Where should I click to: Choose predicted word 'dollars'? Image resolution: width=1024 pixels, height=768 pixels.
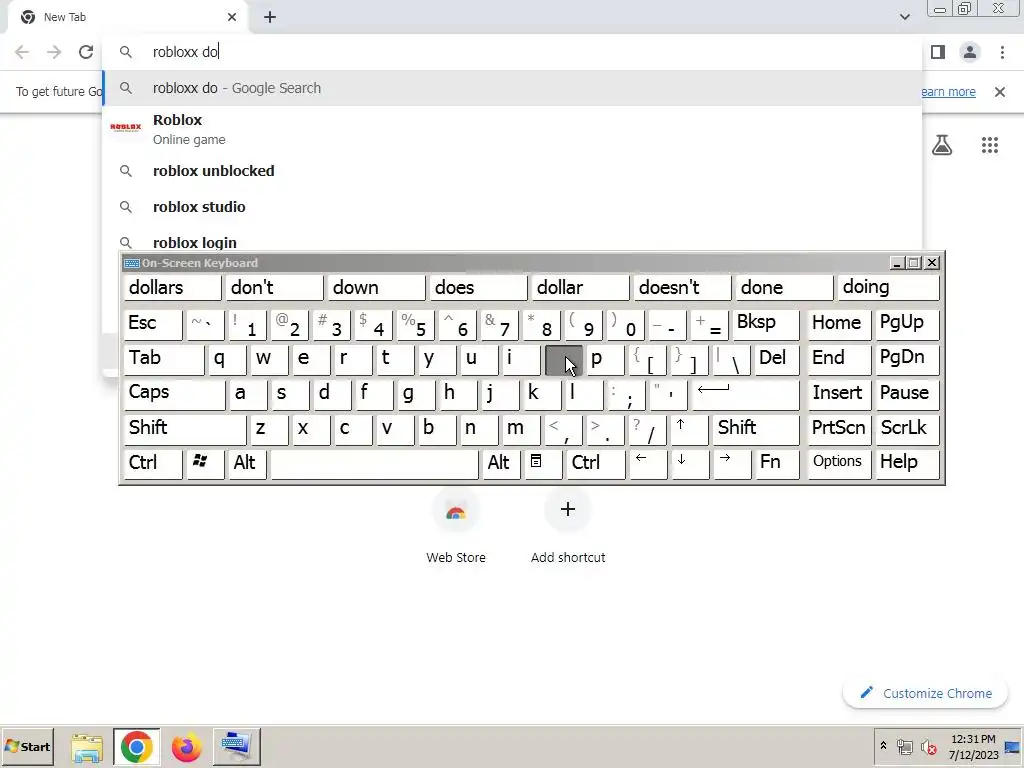[172, 287]
